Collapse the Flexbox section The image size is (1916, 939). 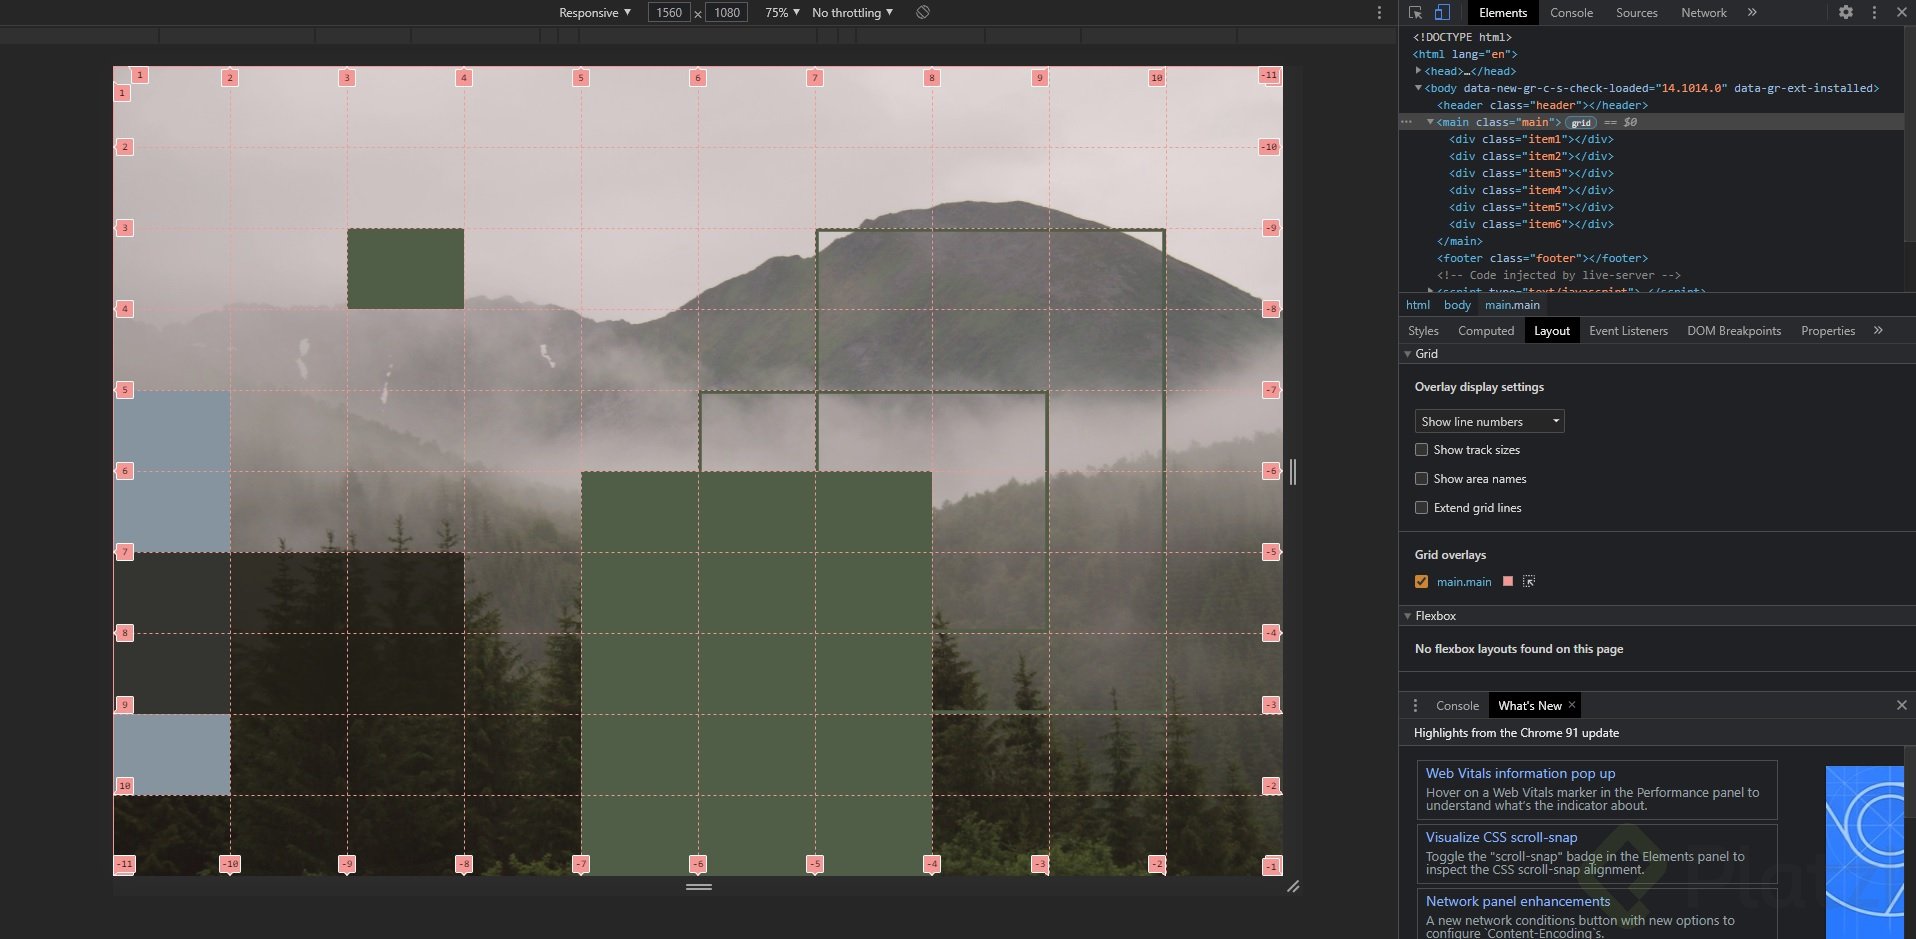[1407, 616]
